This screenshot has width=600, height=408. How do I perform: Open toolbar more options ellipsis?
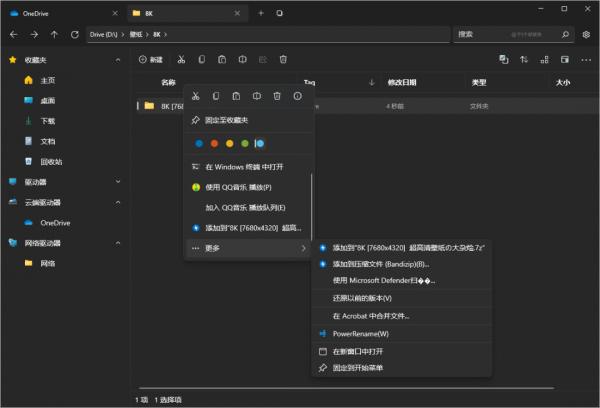586,60
